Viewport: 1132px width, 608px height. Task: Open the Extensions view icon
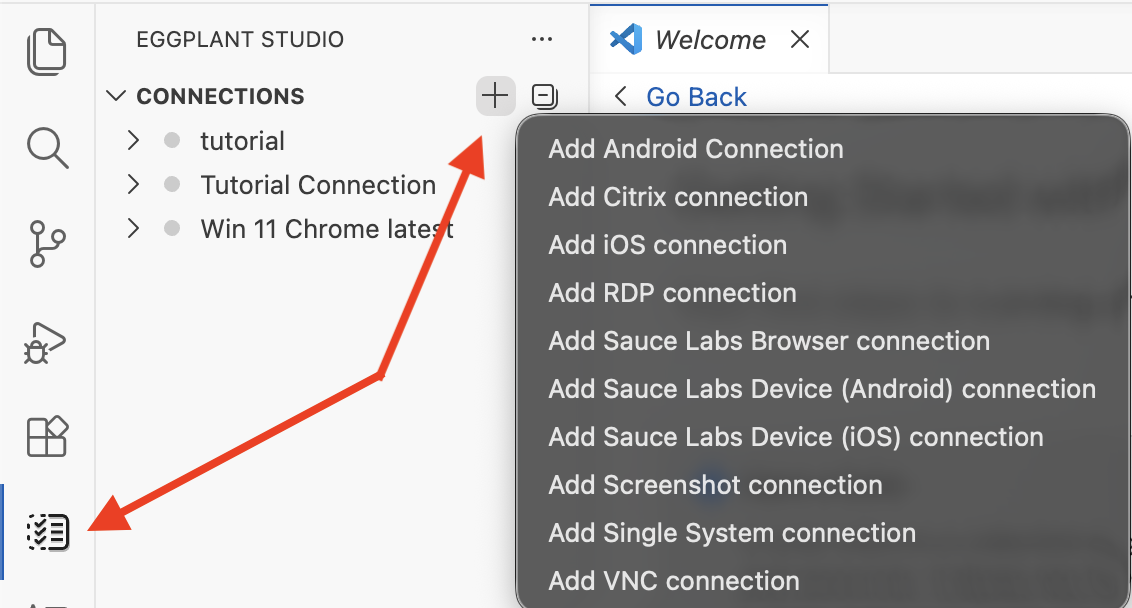tap(47, 437)
